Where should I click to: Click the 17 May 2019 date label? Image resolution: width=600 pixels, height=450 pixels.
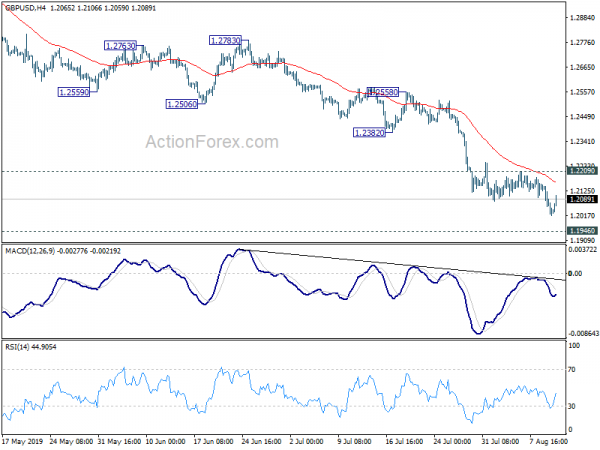22,442
